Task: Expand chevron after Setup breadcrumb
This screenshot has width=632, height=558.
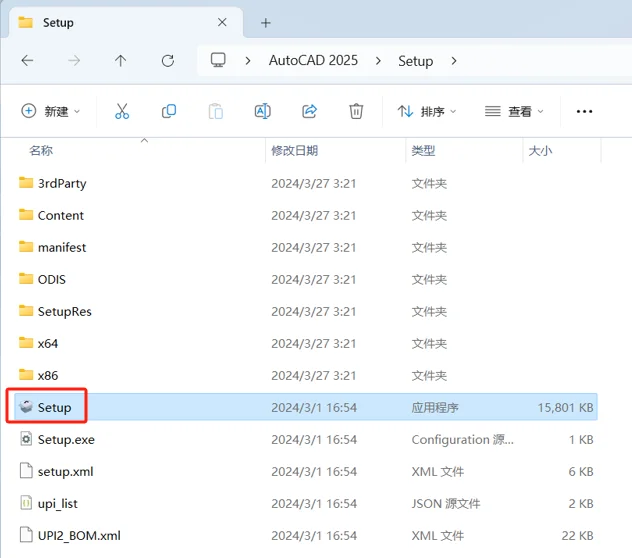Action: 454,61
